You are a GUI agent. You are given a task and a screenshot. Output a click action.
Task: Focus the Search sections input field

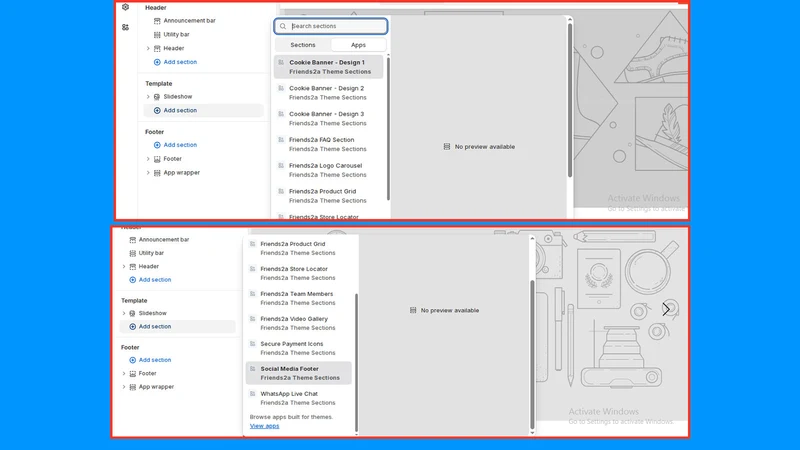coord(331,26)
